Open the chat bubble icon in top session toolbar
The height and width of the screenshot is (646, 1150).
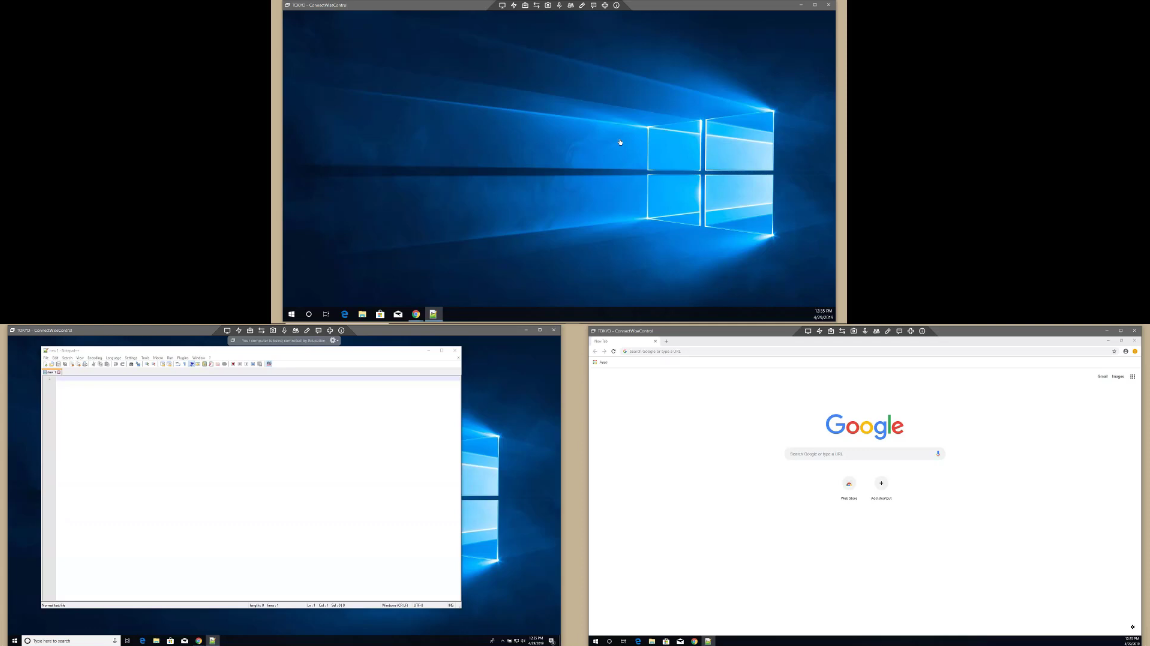593,5
